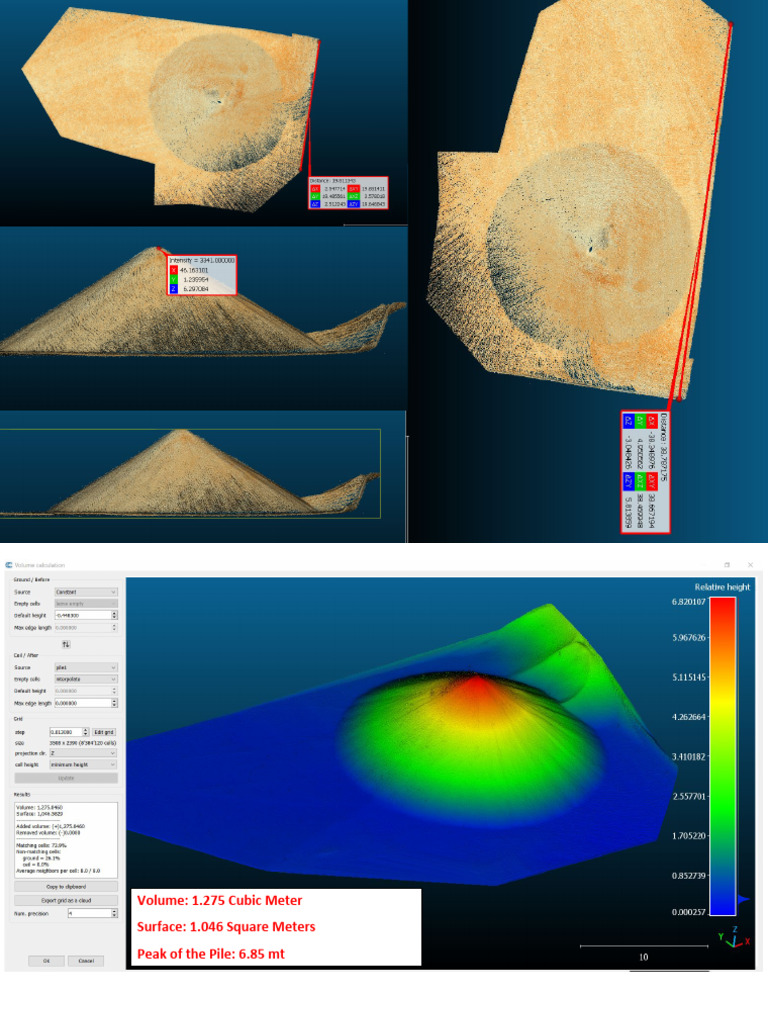Click the swap ground and ceil arrows icon
The image size is (768, 1024).
point(66,644)
